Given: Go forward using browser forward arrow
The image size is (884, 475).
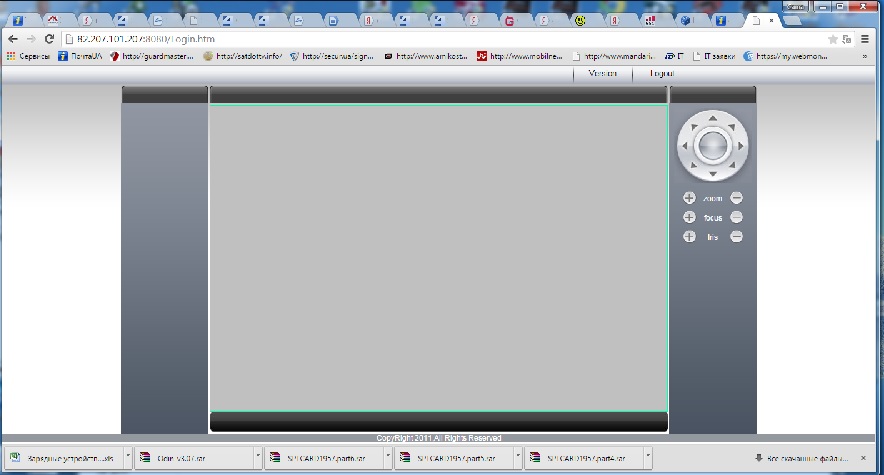Looking at the screenshot, I should pos(31,39).
